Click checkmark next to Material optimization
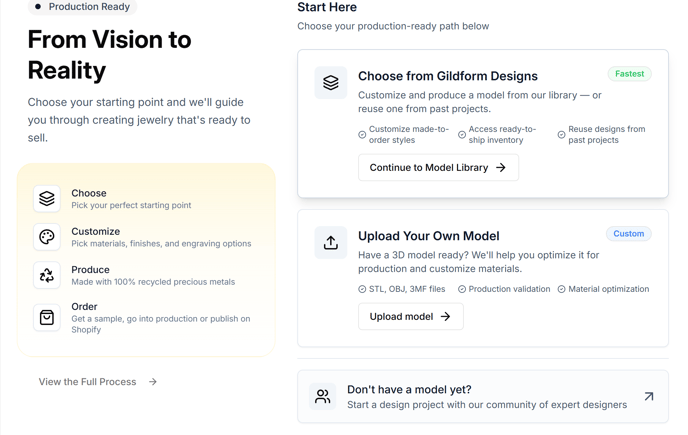The image size is (688, 435). click(561, 289)
